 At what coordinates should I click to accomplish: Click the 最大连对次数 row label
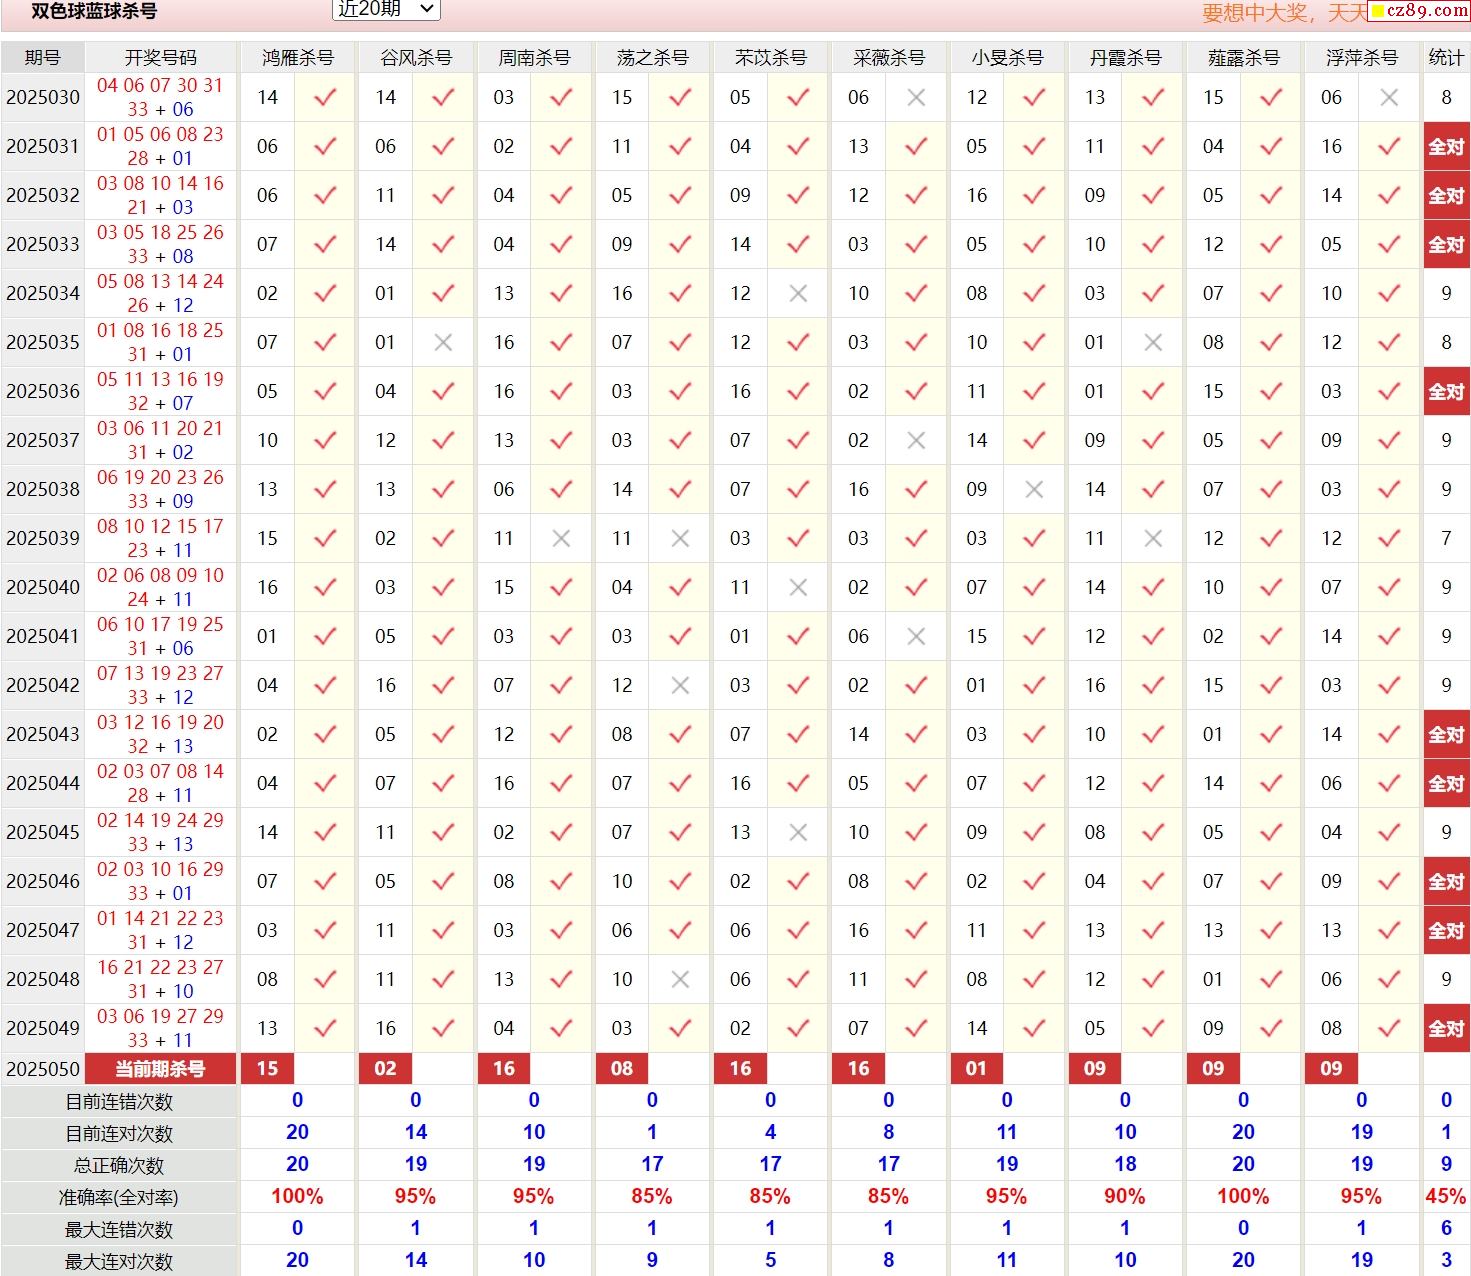pyautogui.click(x=120, y=1262)
